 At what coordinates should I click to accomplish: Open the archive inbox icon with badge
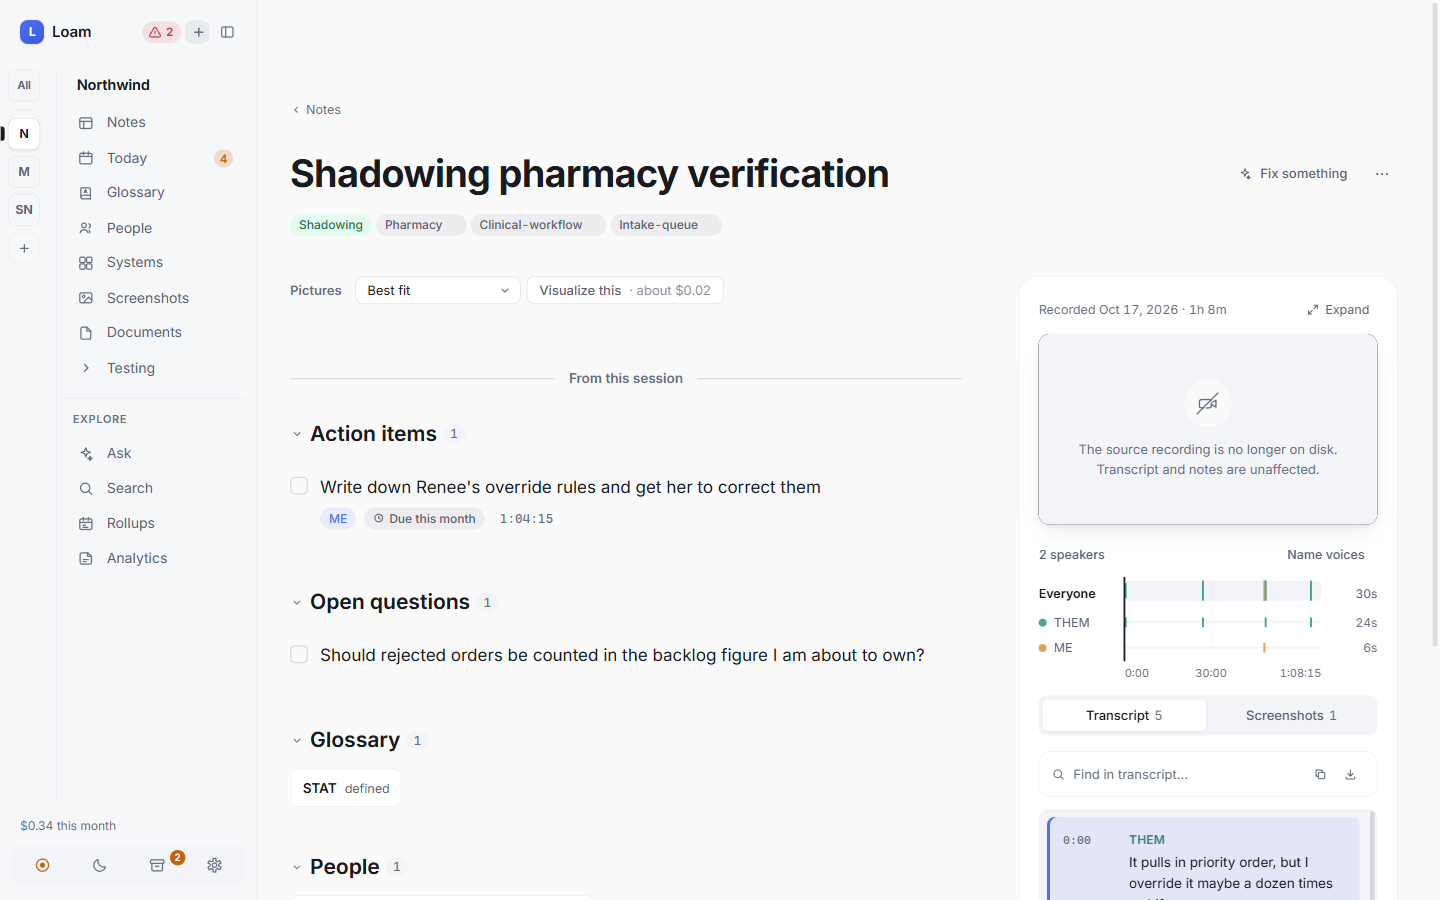157,865
